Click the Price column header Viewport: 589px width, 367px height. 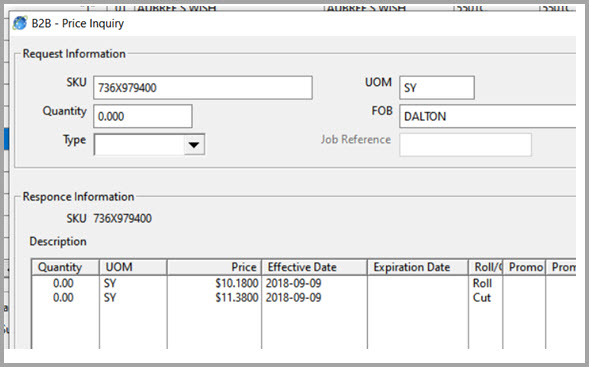[214, 267]
